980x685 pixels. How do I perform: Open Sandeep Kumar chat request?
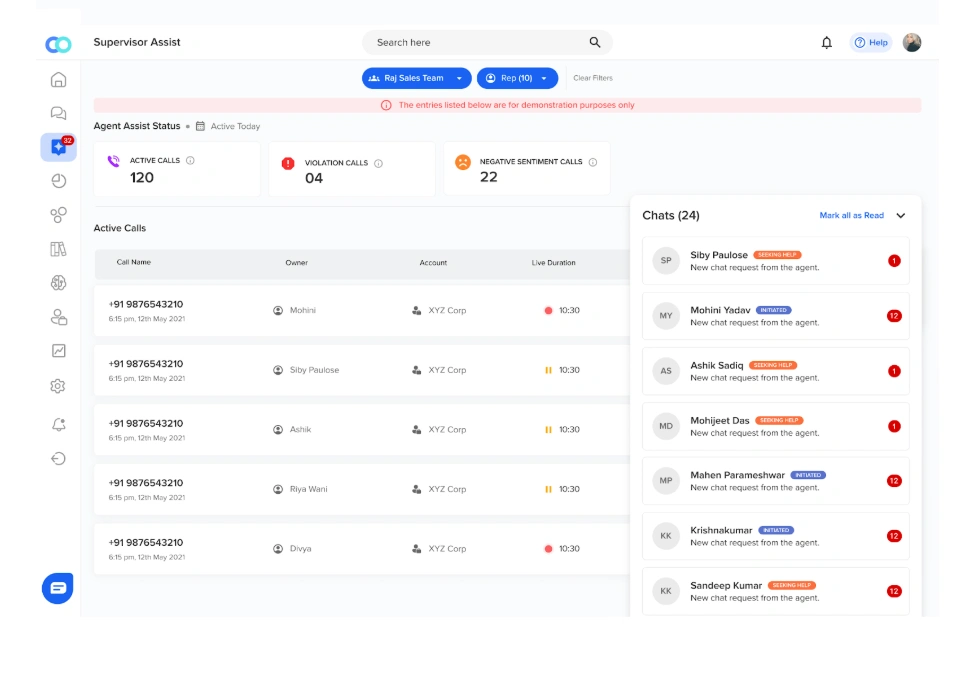tap(776, 591)
